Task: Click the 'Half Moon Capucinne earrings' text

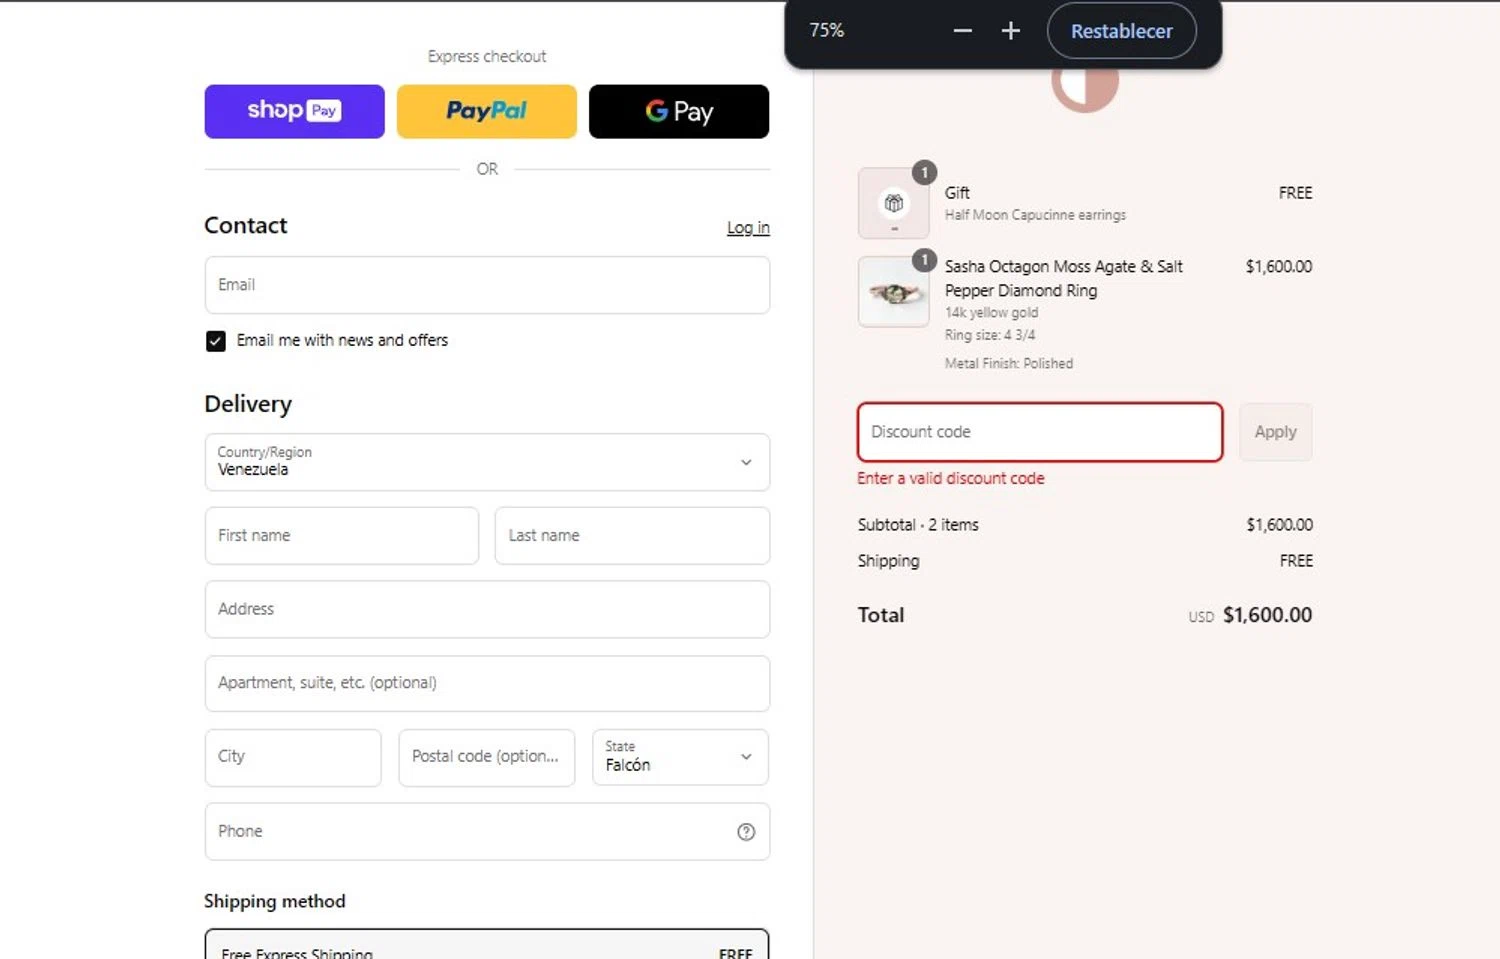Action: point(1035,215)
